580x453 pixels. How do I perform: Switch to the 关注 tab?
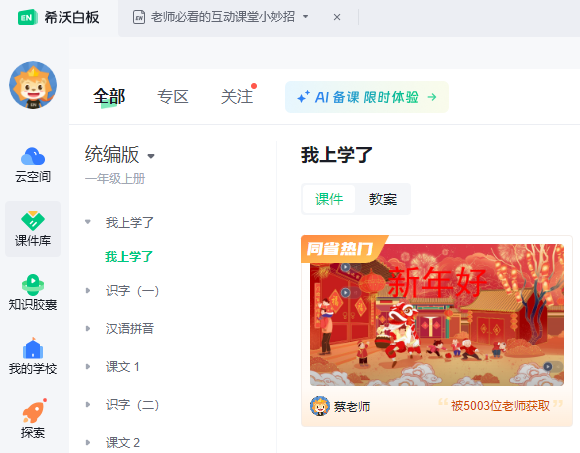pos(237,97)
